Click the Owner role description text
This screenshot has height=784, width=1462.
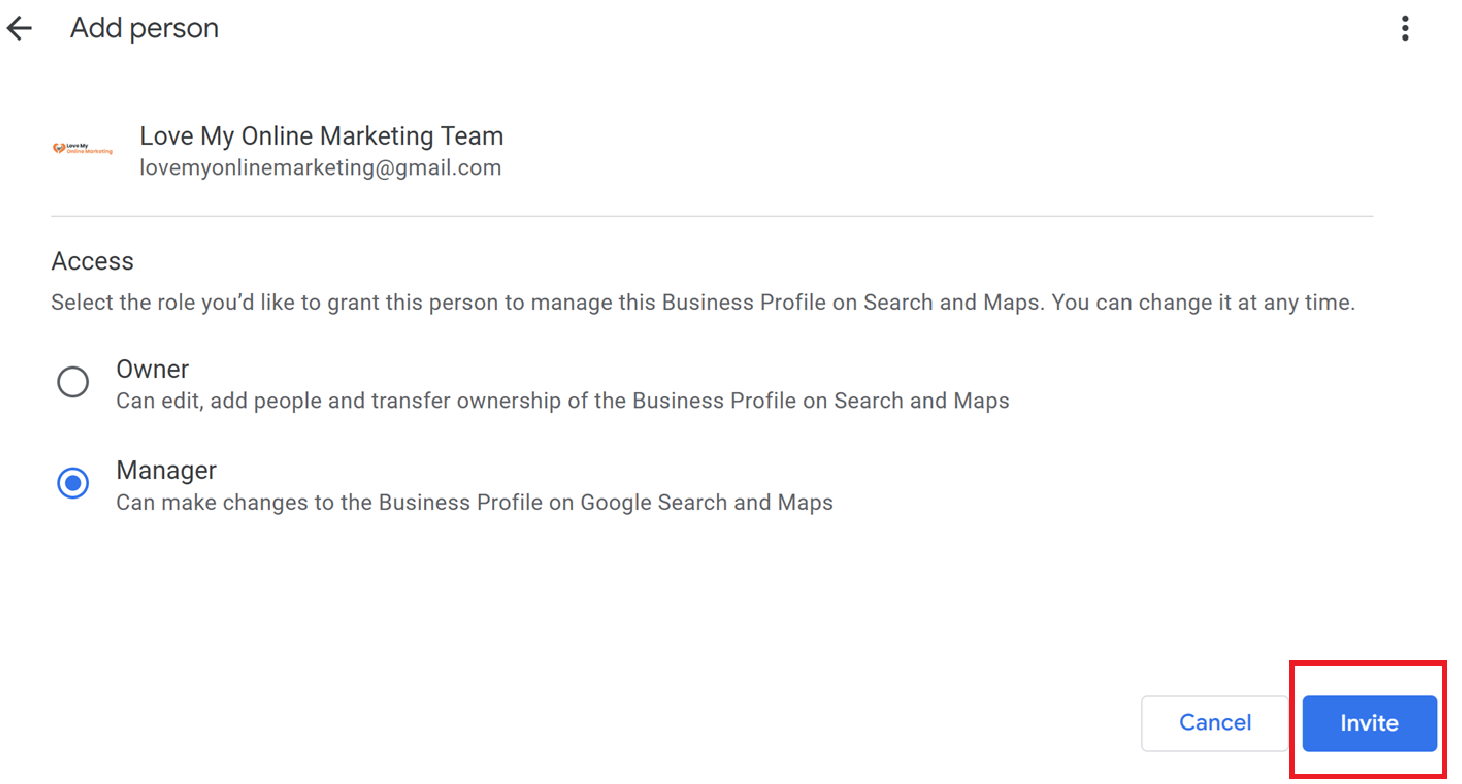click(563, 402)
